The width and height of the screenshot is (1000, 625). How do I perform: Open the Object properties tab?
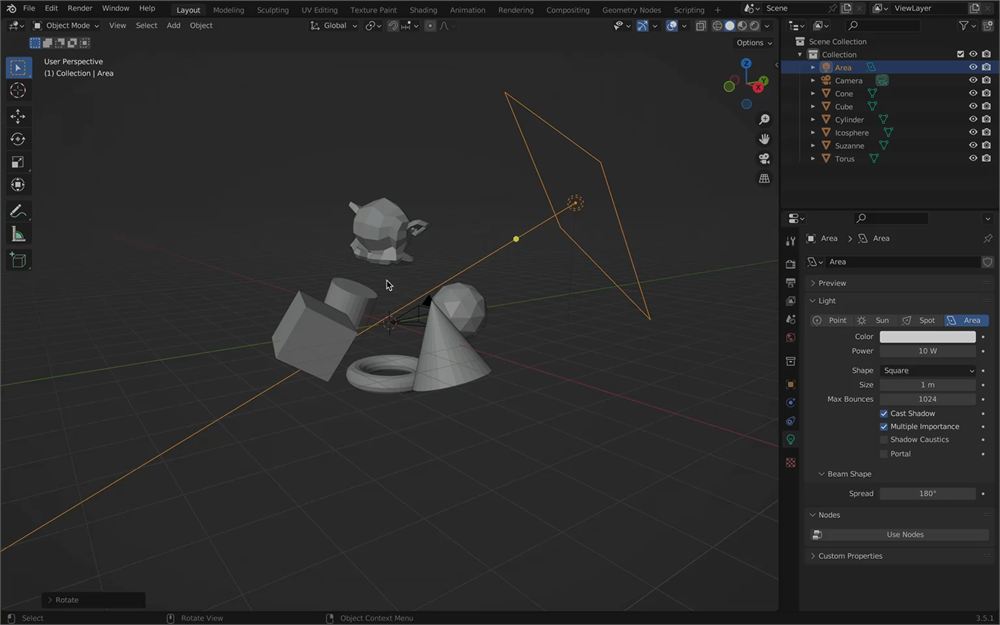791,385
